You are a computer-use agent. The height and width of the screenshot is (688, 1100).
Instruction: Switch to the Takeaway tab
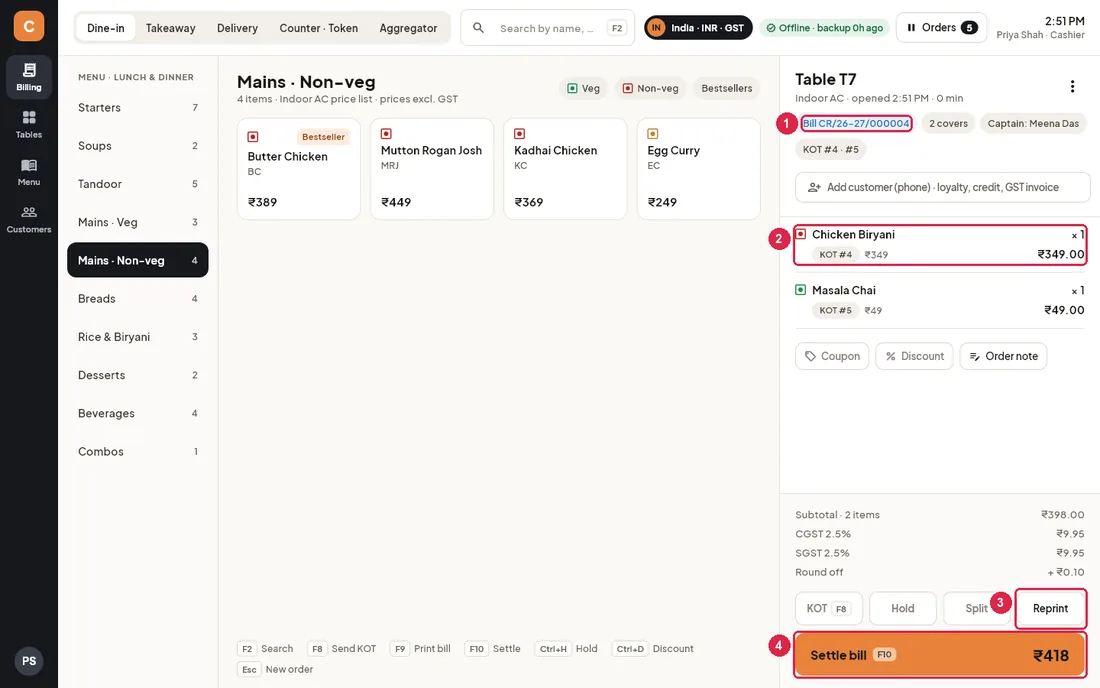pos(170,28)
